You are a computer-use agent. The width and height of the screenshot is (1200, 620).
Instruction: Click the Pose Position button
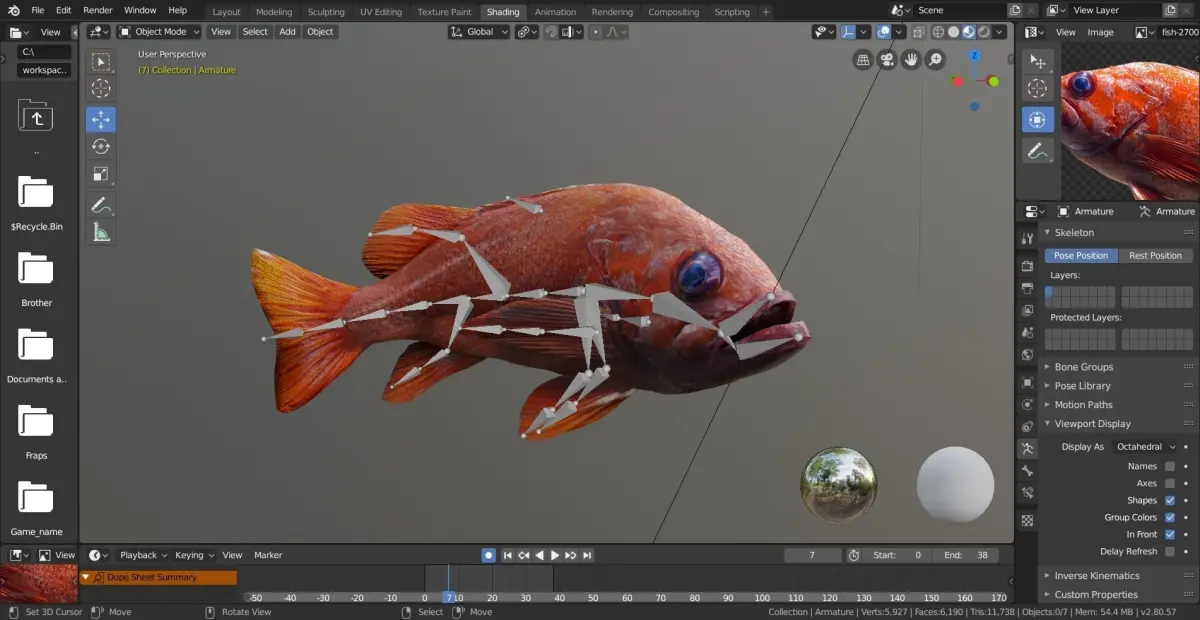(x=1081, y=255)
